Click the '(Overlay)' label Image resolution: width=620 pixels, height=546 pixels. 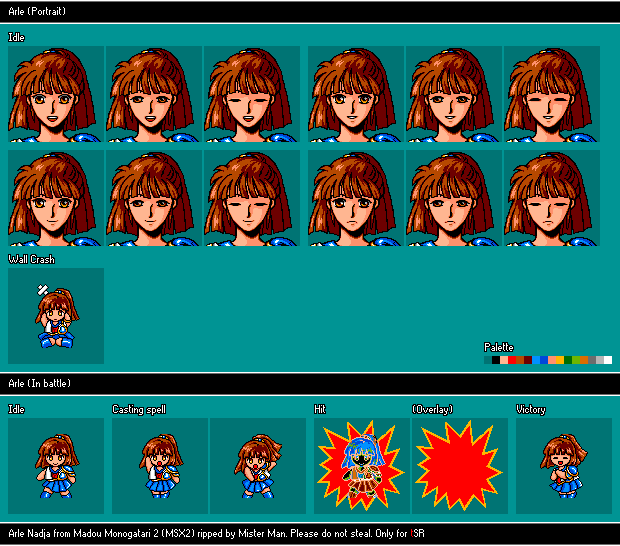click(x=433, y=409)
